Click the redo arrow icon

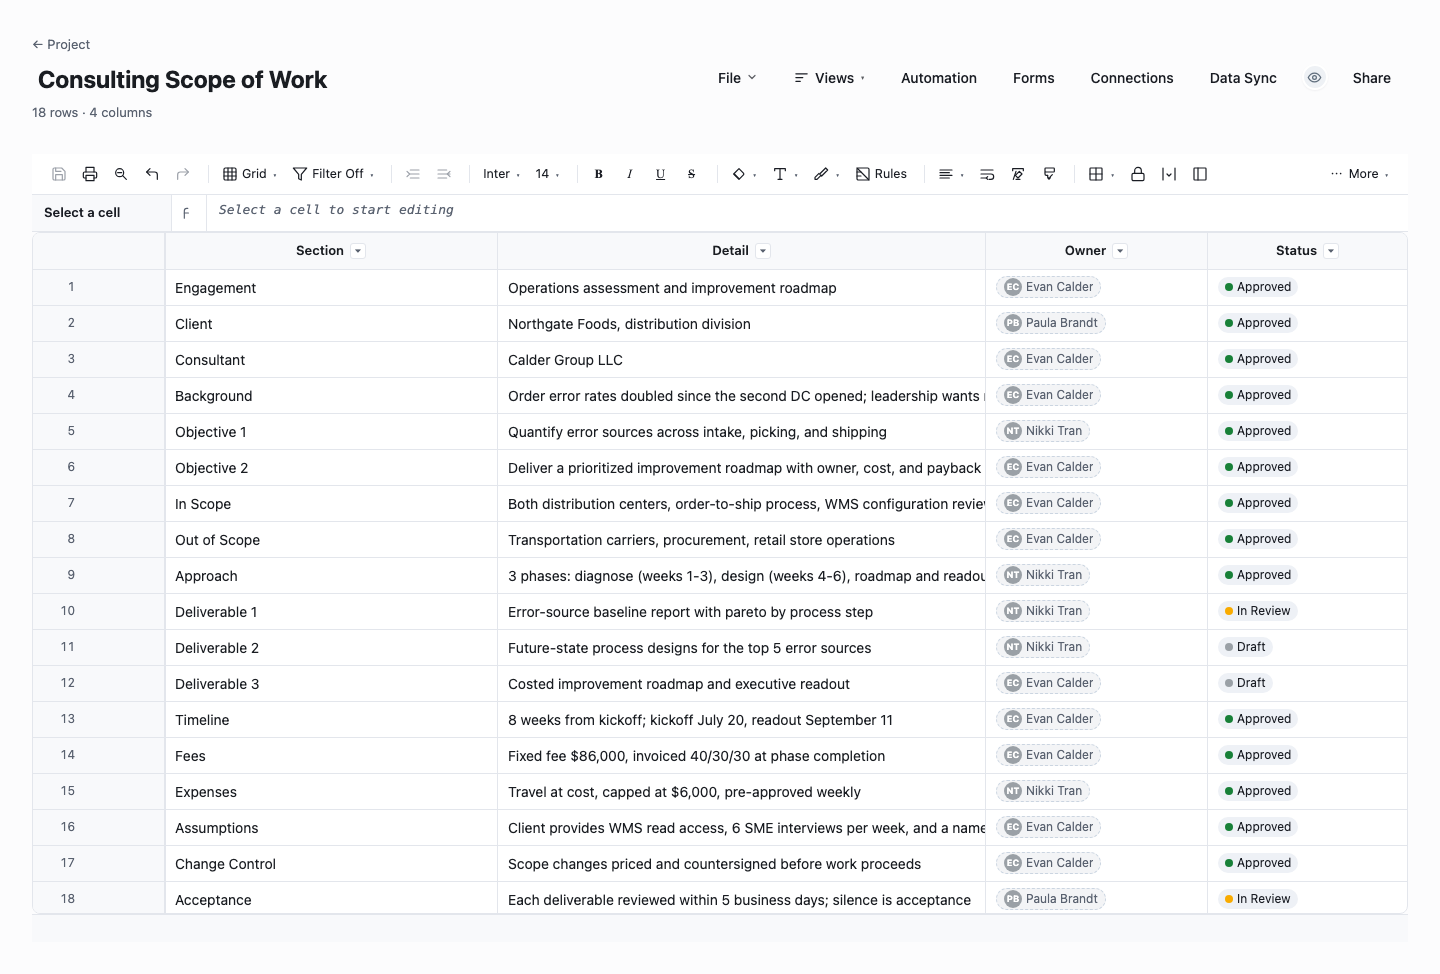point(183,174)
